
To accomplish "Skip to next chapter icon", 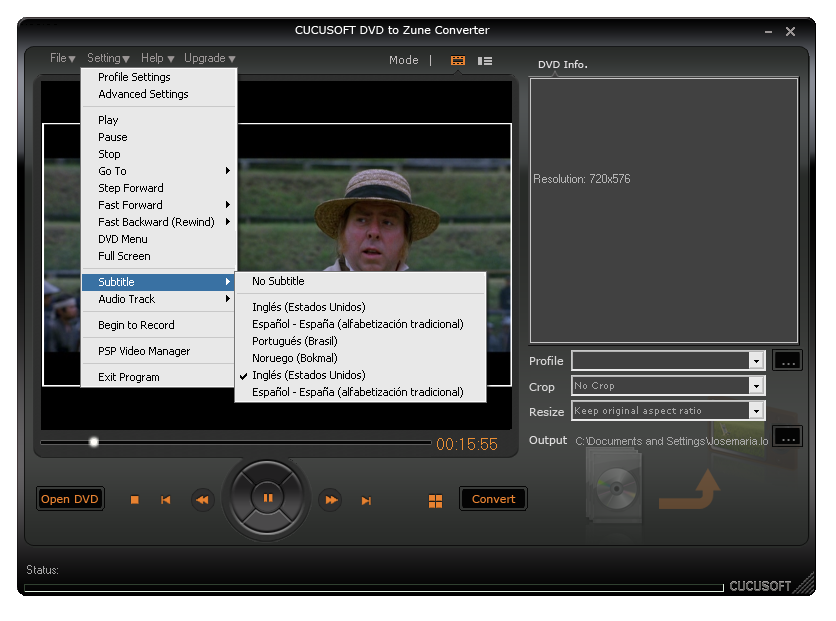I will pyautogui.click(x=366, y=501).
